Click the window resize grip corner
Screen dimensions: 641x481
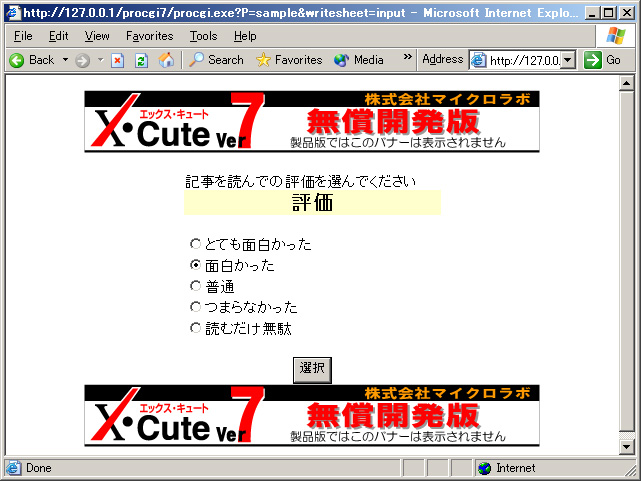[x=631, y=471]
